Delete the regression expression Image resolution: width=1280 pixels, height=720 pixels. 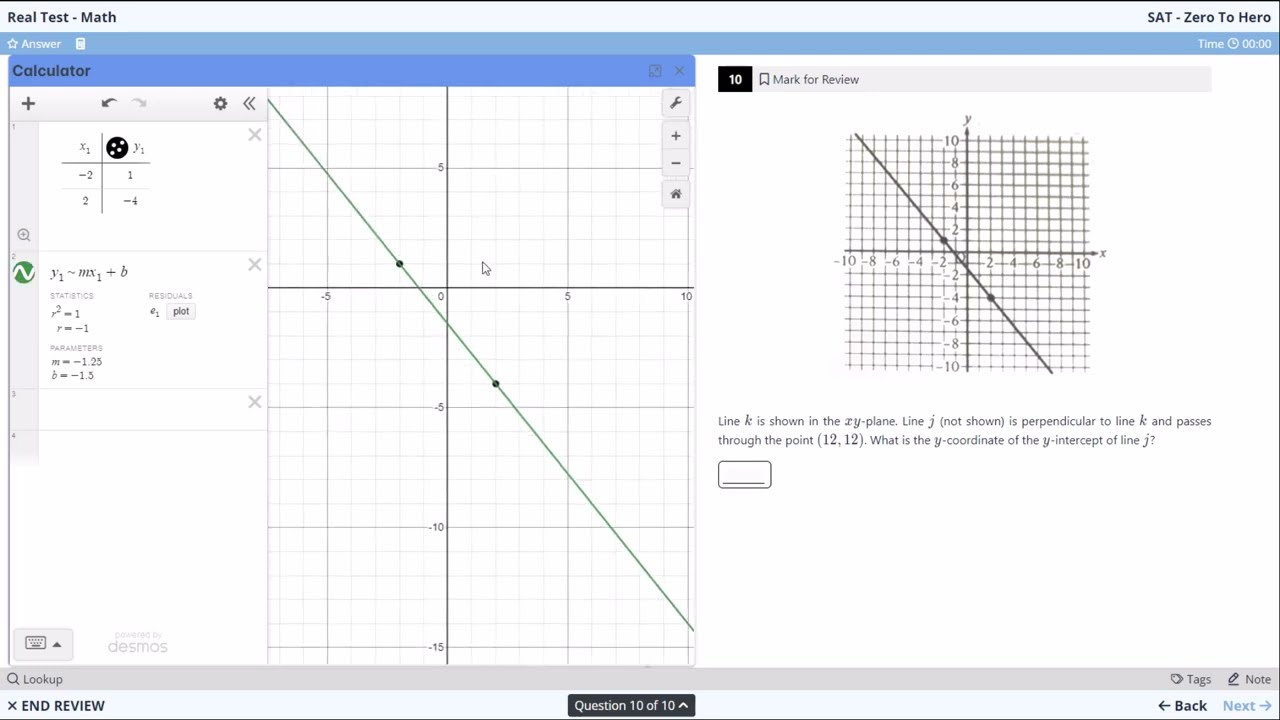[x=255, y=264]
